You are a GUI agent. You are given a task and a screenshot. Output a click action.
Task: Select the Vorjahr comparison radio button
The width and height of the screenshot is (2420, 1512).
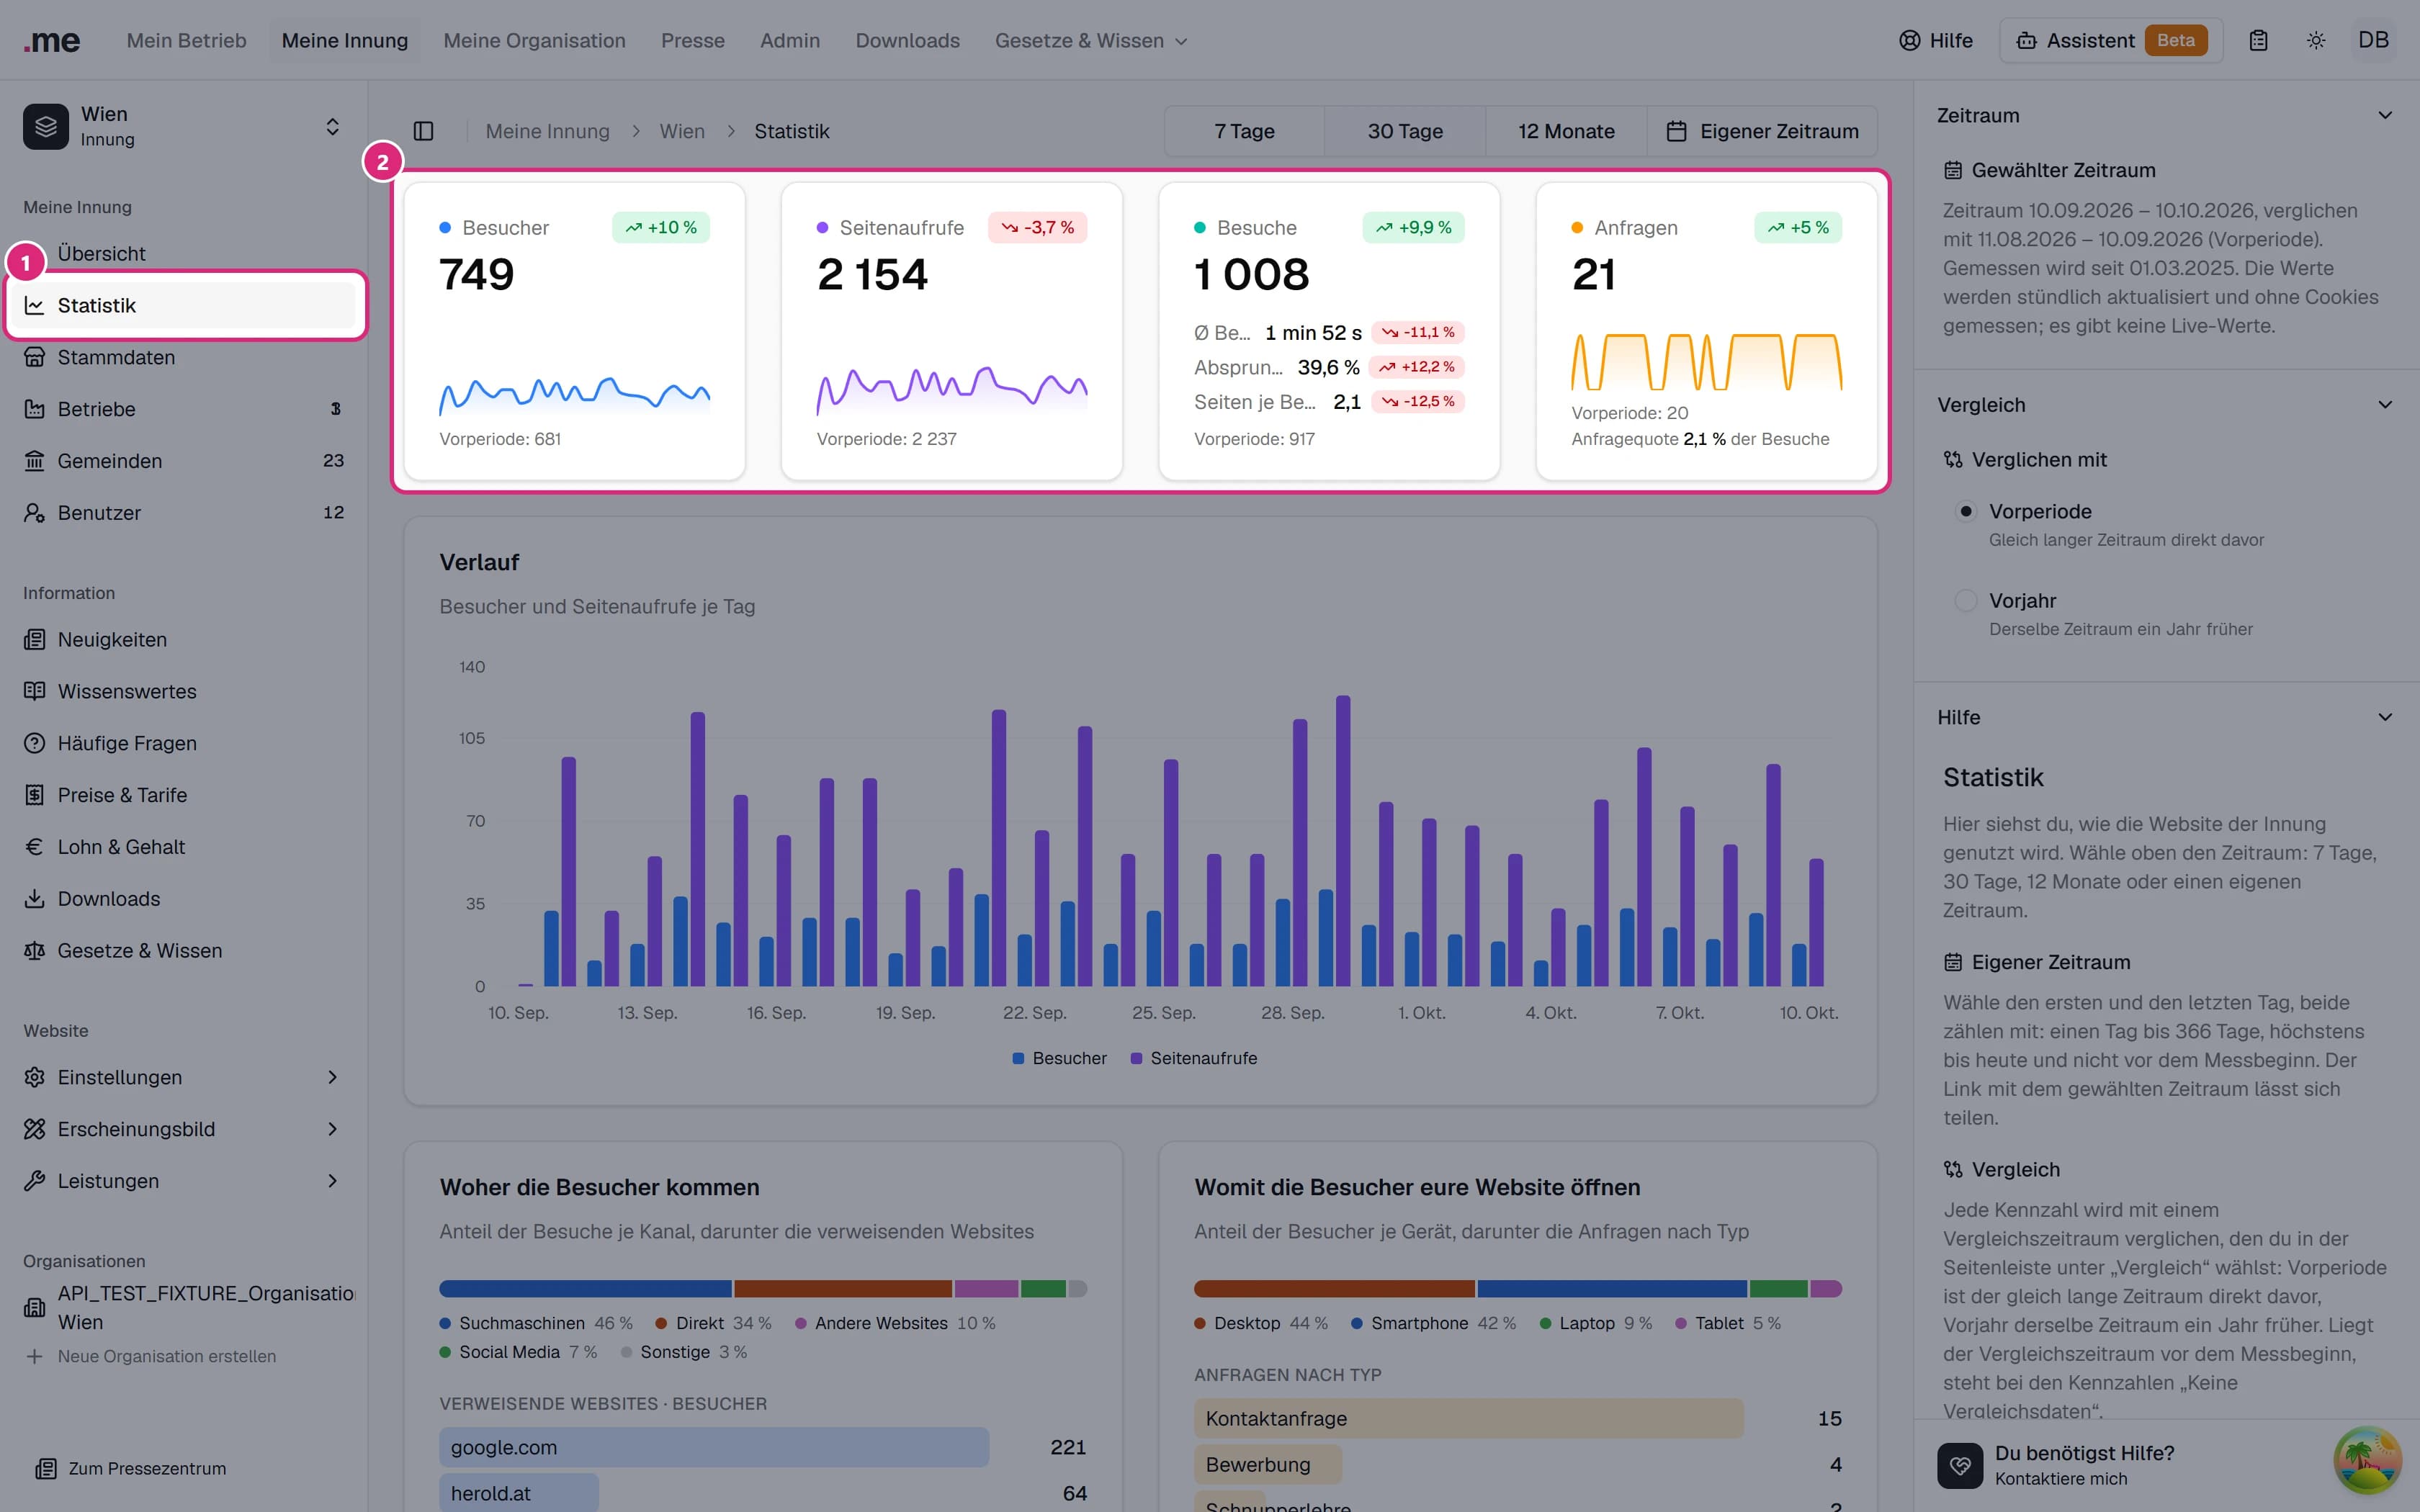click(x=1966, y=601)
